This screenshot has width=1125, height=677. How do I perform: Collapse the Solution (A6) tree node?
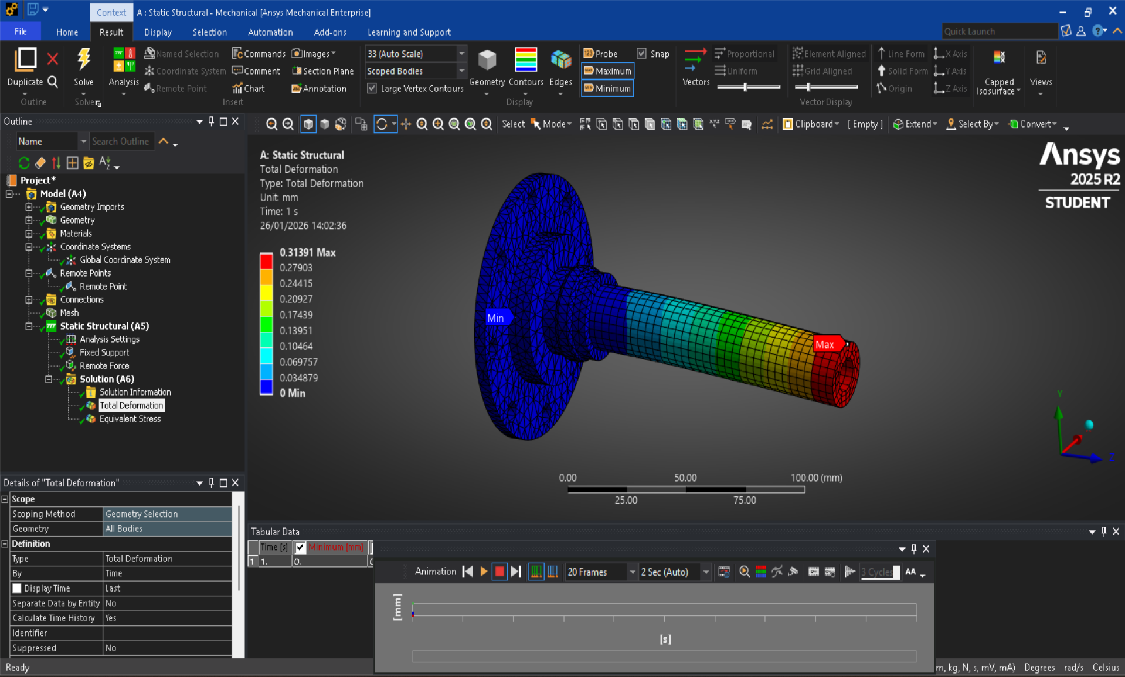(x=49, y=379)
